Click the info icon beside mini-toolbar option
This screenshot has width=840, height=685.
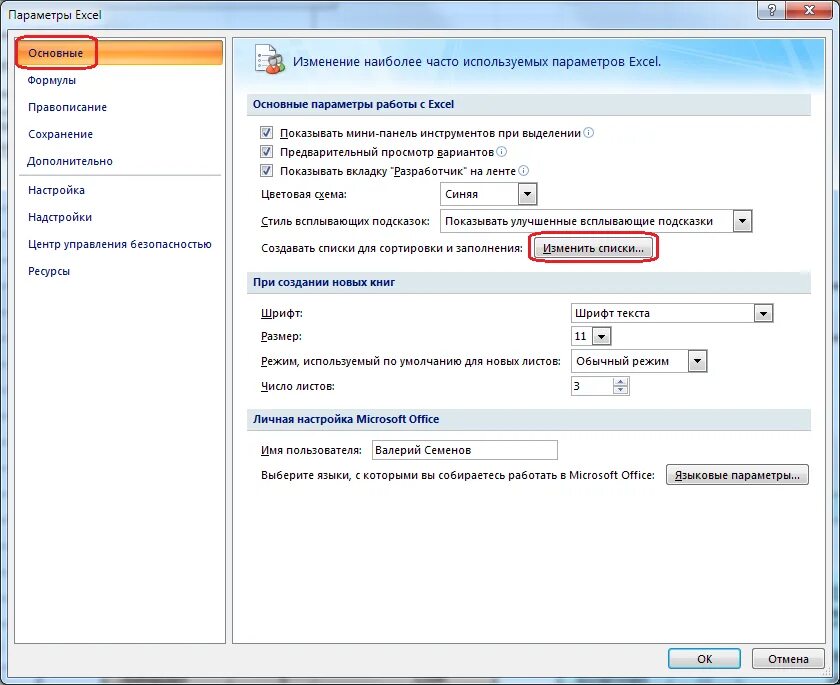[588, 132]
